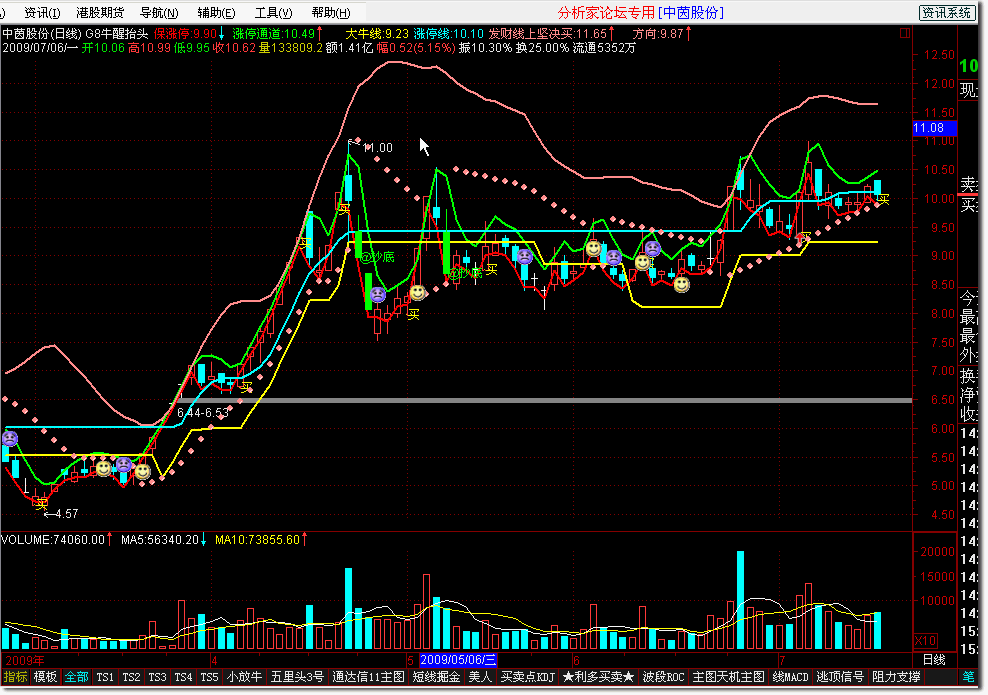Image resolution: width=988 pixels, height=695 pixels.
Task: Switch to the TS2 indicator tab
Action: tap(131, 677)
